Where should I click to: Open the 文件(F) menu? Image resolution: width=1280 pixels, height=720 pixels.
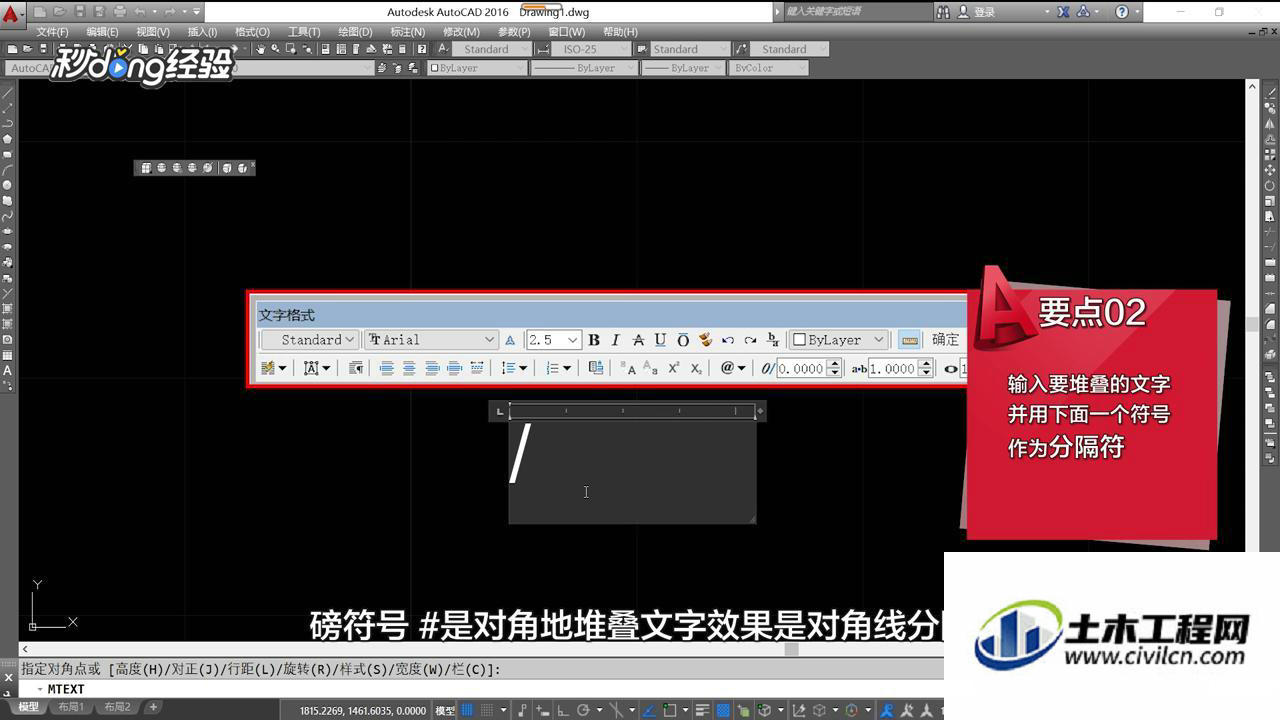[52, 32]
